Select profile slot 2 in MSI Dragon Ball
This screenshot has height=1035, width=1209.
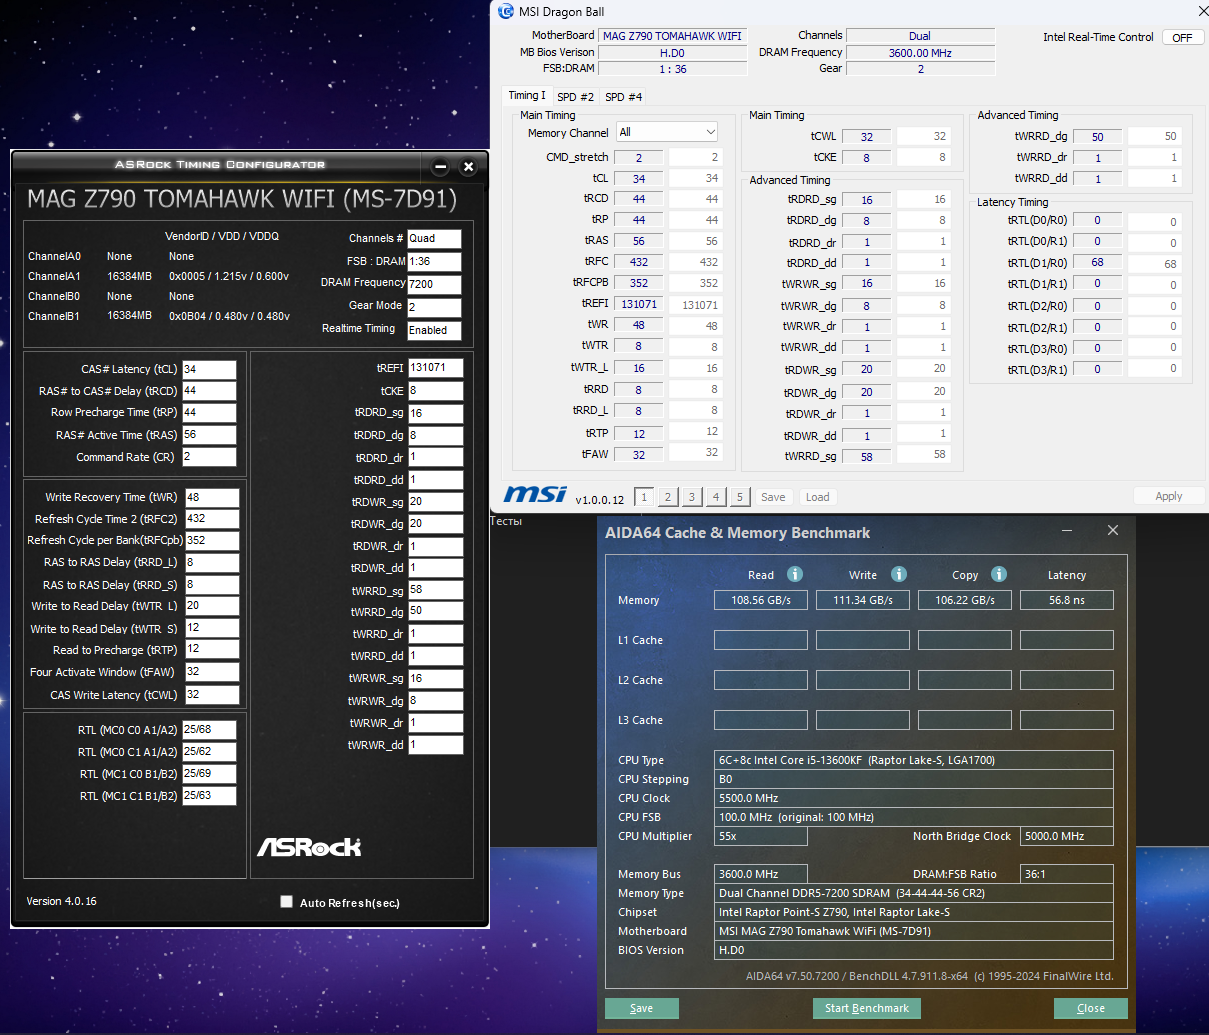tap(668, 497)
